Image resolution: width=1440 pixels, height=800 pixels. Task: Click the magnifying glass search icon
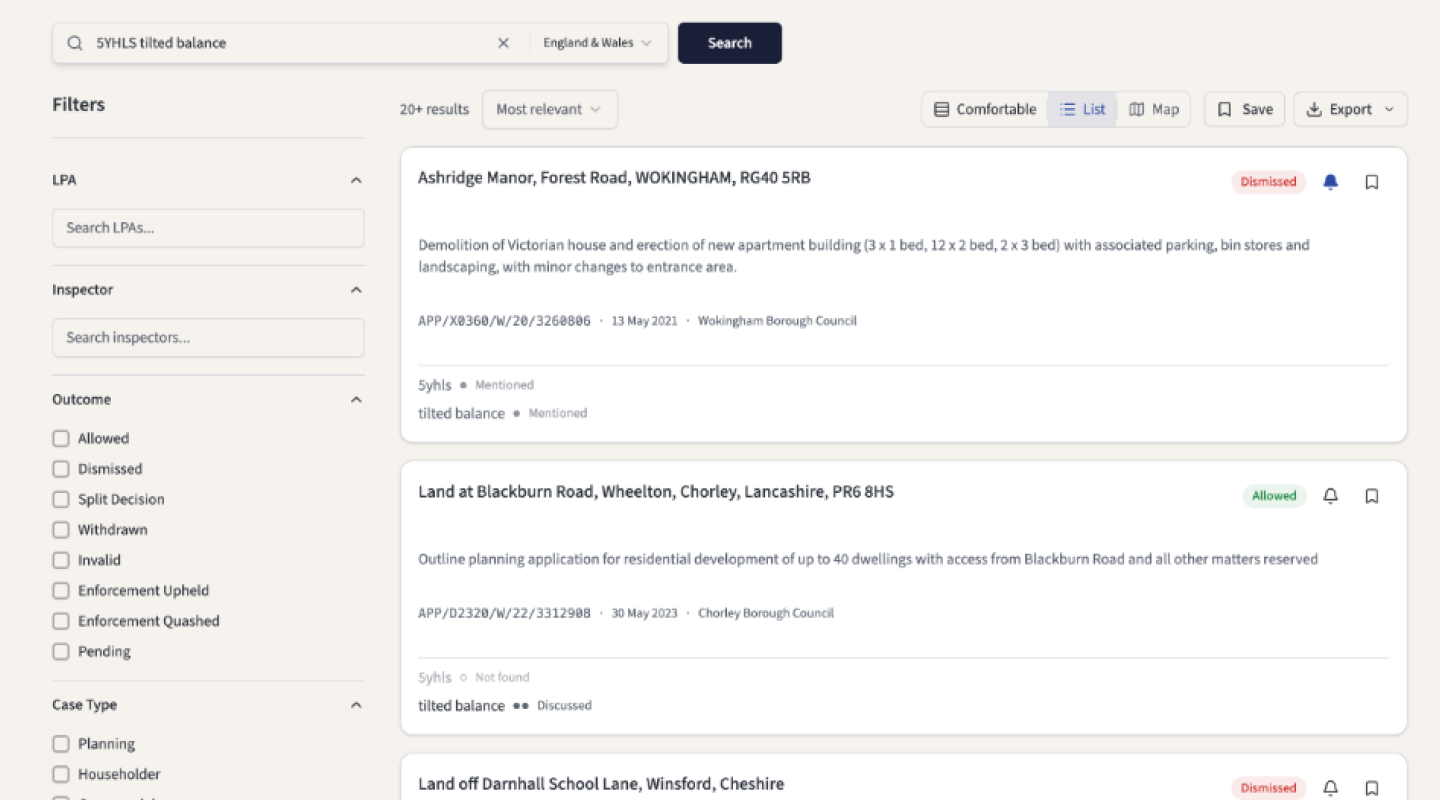pos(75,42)
